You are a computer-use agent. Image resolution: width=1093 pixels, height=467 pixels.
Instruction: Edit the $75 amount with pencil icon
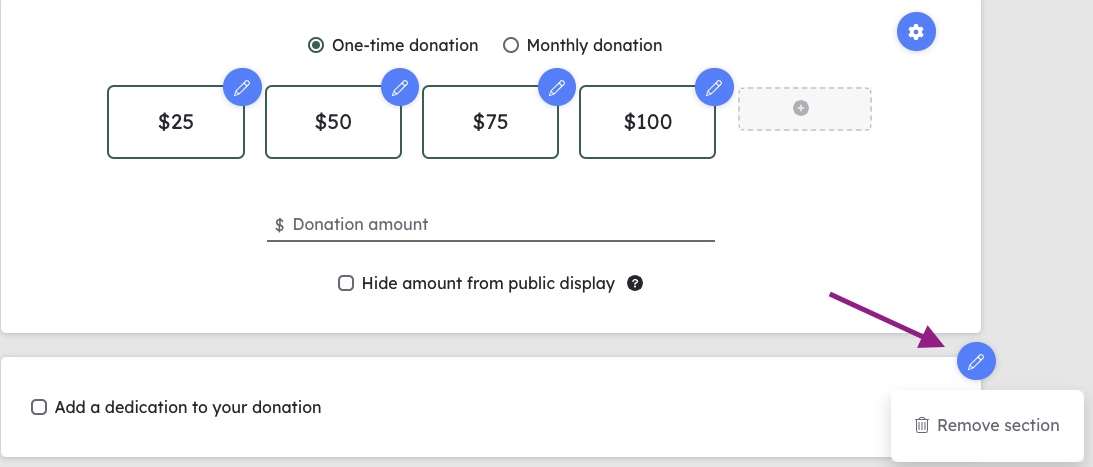coord(557,87)
